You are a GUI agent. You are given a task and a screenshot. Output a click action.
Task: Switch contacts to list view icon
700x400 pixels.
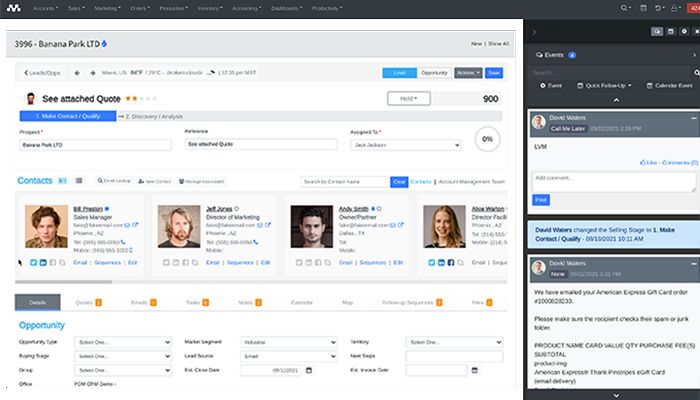pyautogui.click(x=79, y=181)
